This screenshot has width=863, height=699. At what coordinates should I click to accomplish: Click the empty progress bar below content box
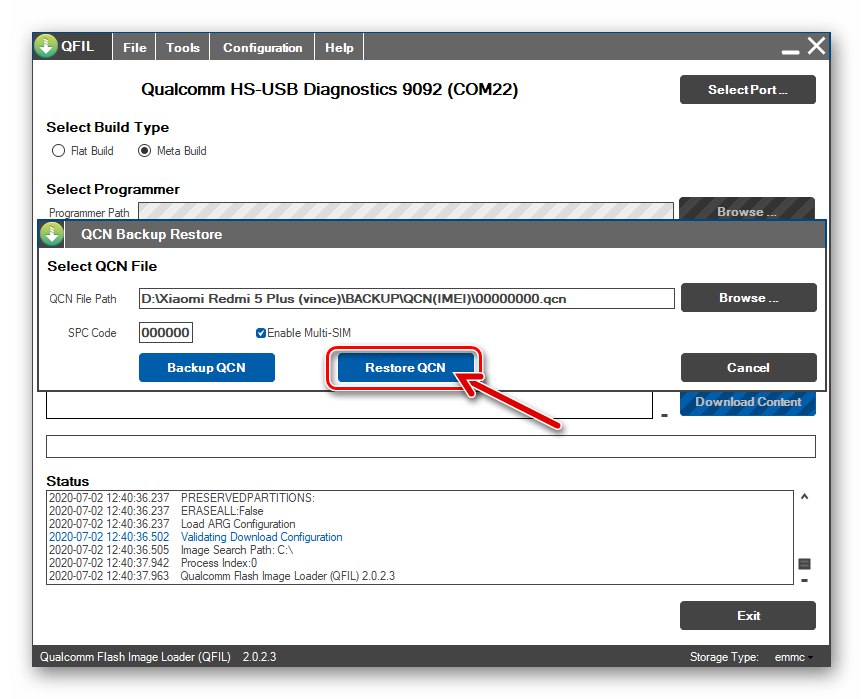430,446
